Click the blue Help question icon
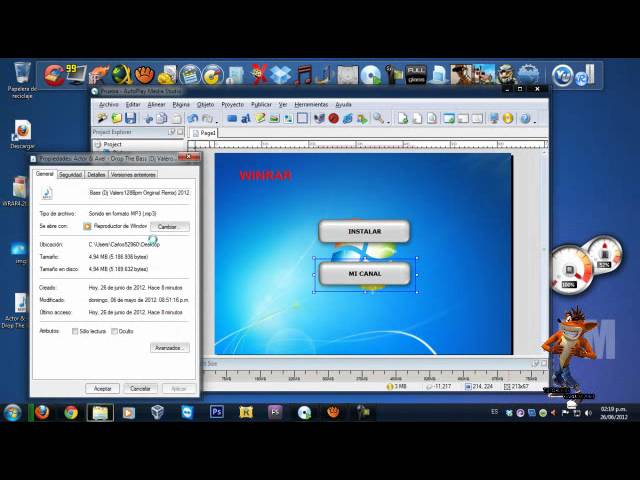 click(525, 118)
